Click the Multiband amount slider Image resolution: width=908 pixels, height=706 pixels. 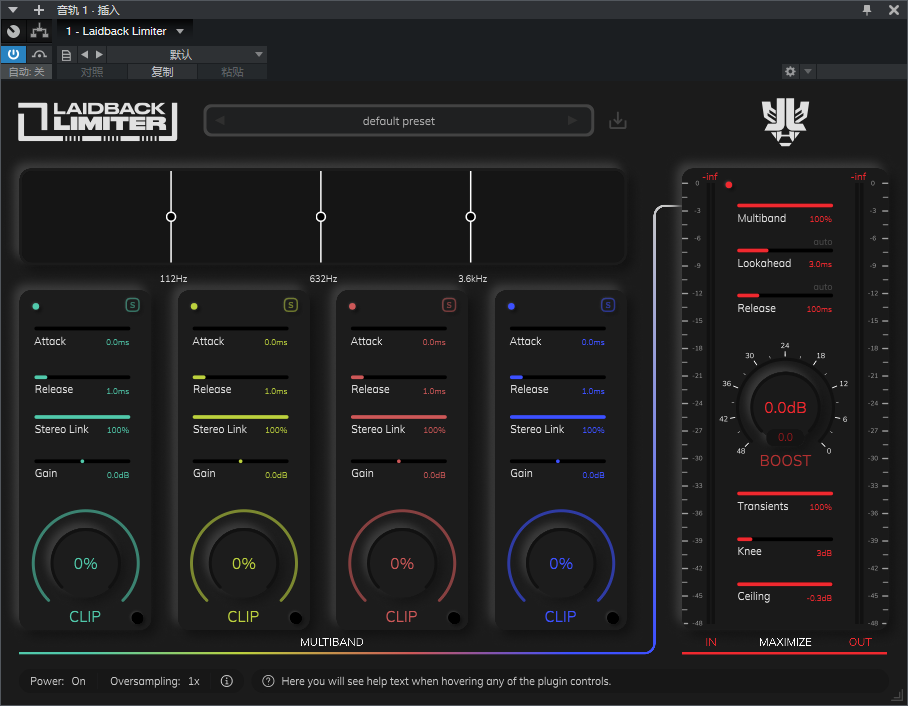click(x=785, y=206)
